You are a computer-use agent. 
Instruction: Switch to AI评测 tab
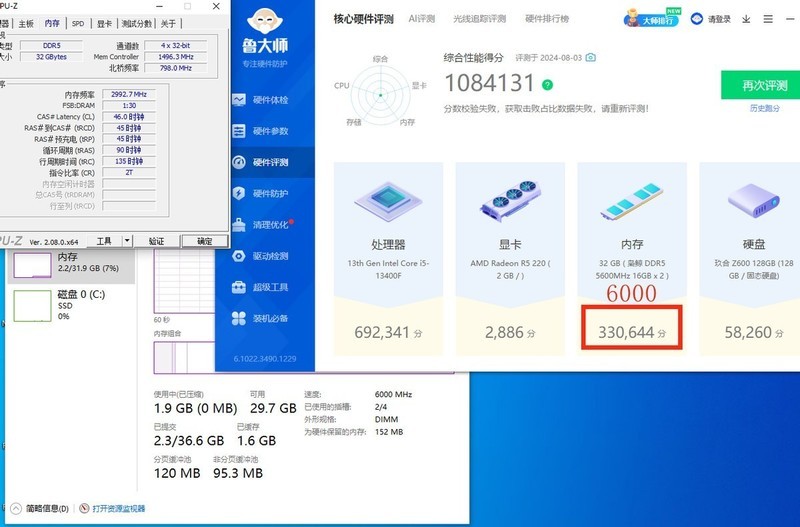421,19
